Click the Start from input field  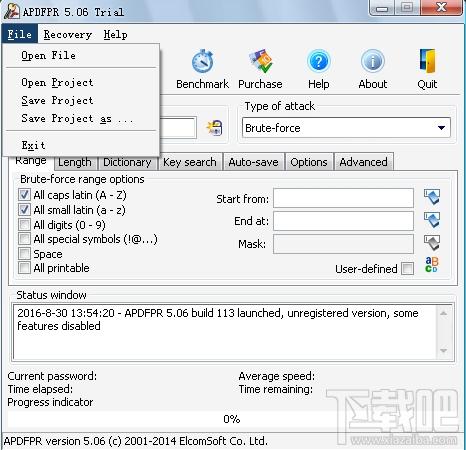343,198
